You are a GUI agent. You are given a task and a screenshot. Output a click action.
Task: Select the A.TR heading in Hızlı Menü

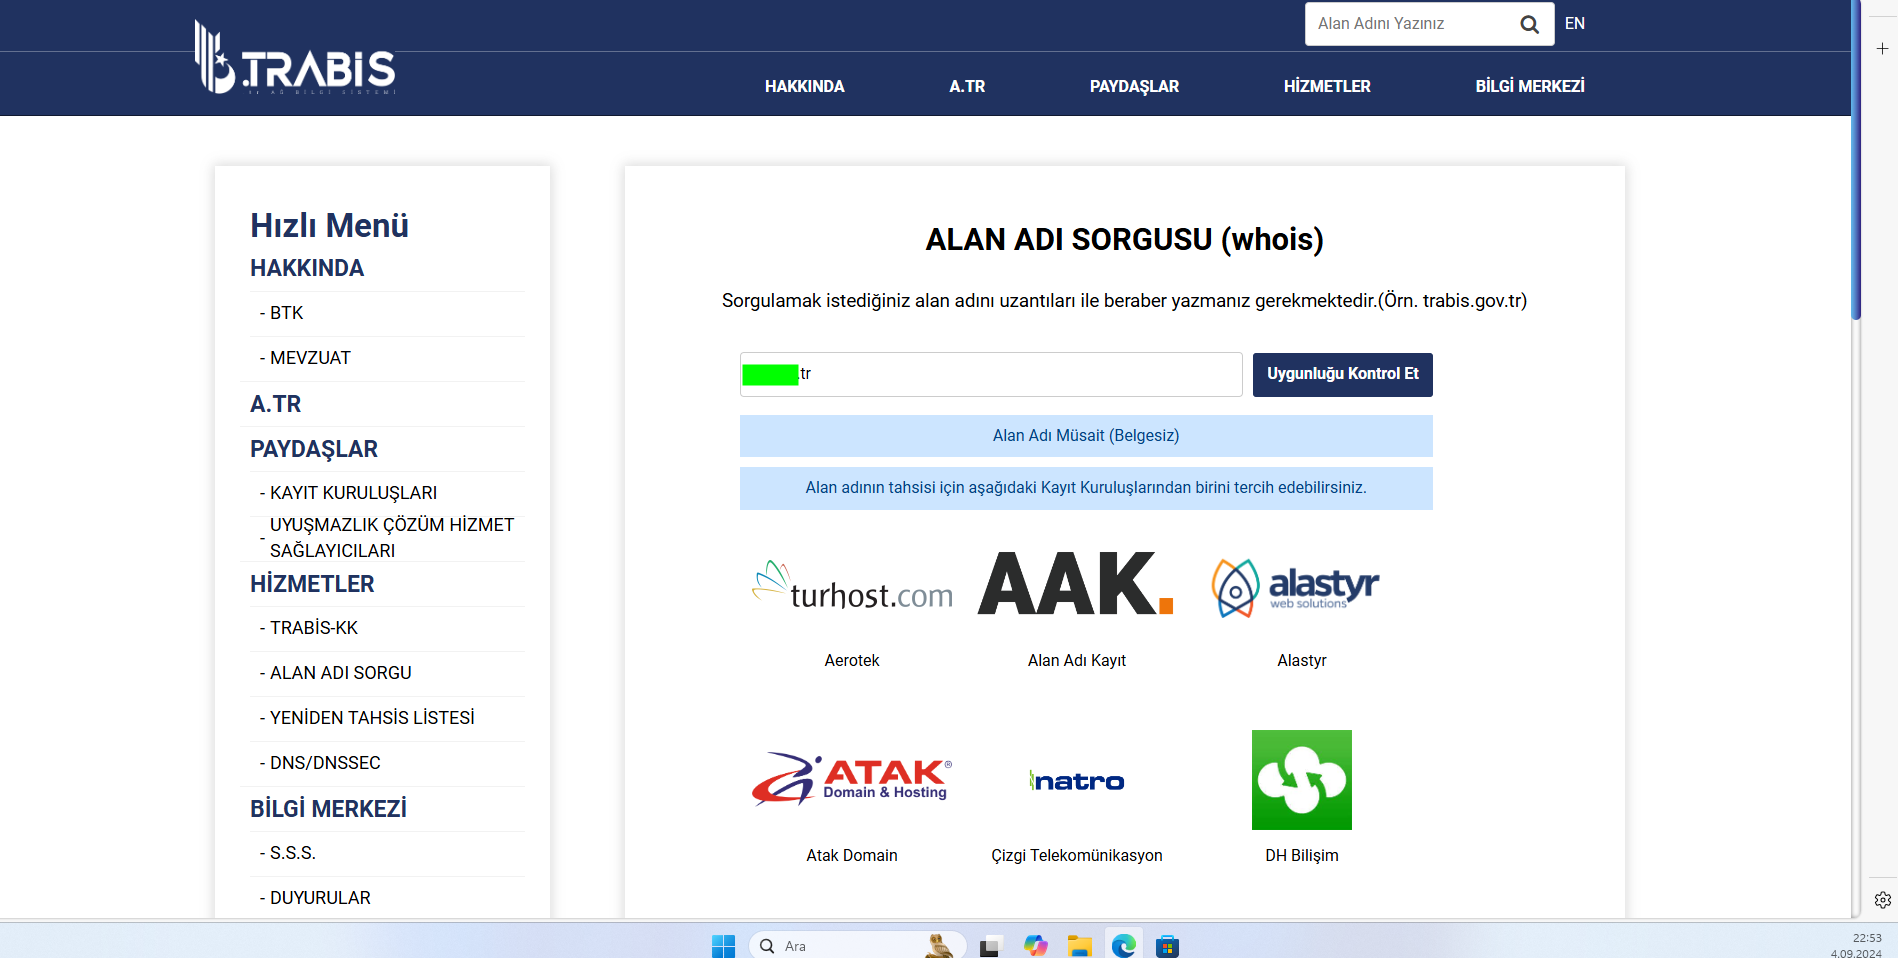(276, 404)
